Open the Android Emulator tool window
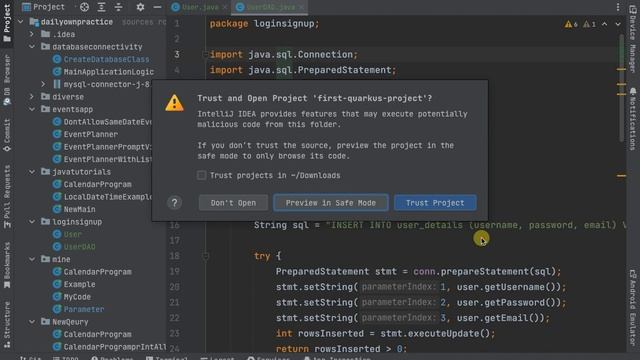Screen dimensions: 640x360 coord(633,308)
